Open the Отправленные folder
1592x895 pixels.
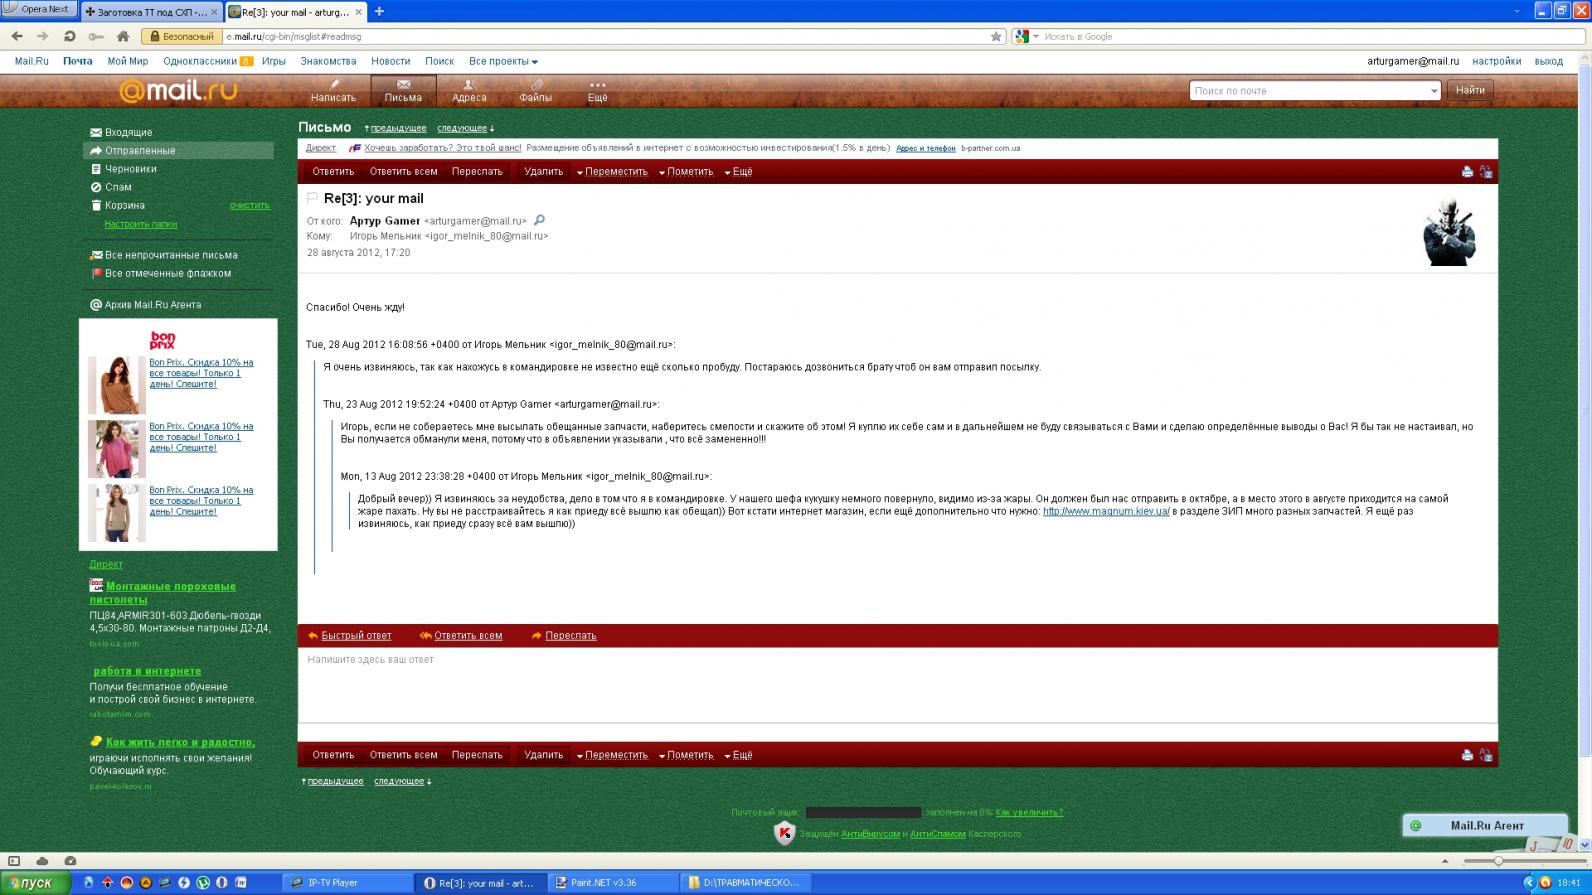(x=178, y=151)
